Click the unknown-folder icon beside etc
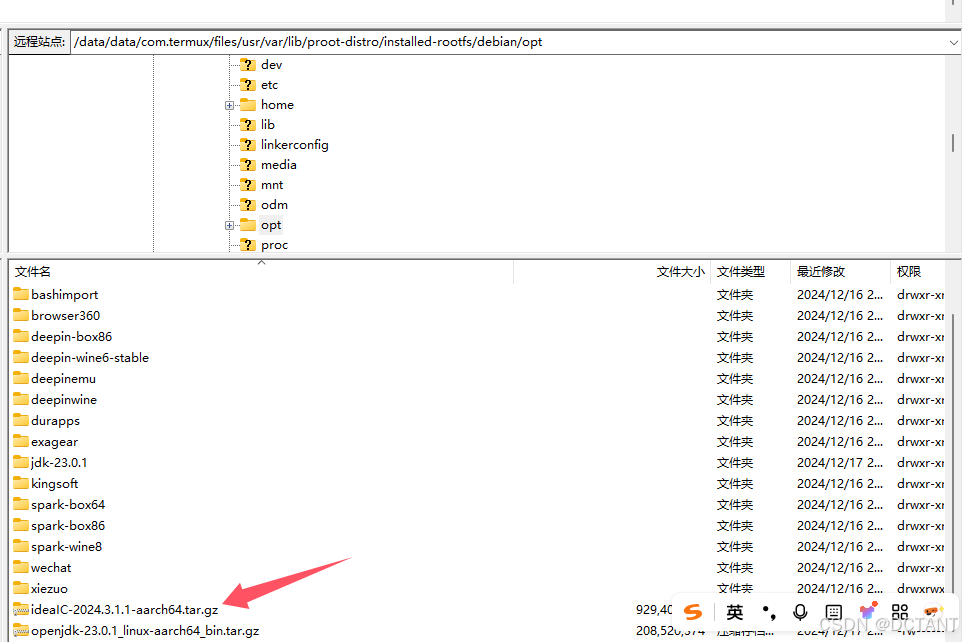Viewport: 962px width, 642px height. 248,85
